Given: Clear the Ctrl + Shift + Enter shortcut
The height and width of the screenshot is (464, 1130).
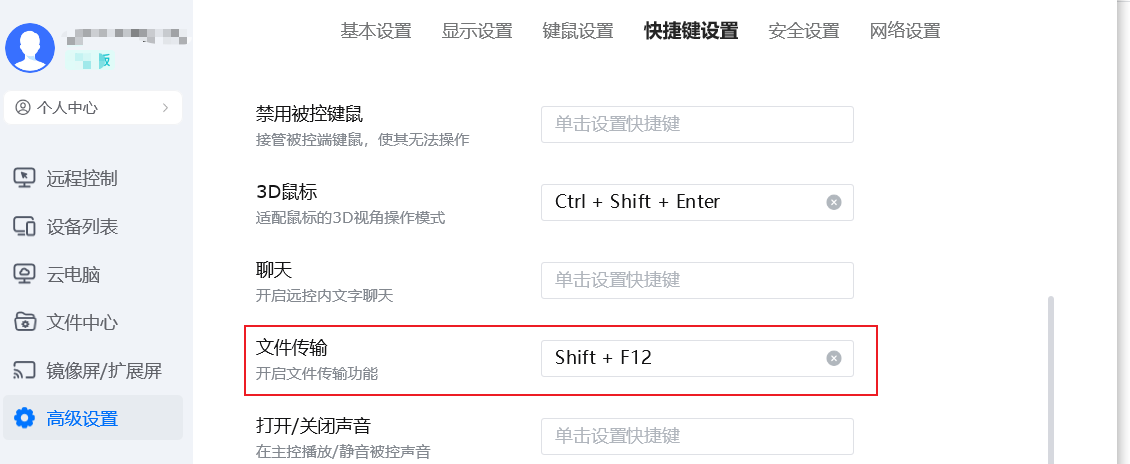Looking at the screenshot, I should [833, 202].
